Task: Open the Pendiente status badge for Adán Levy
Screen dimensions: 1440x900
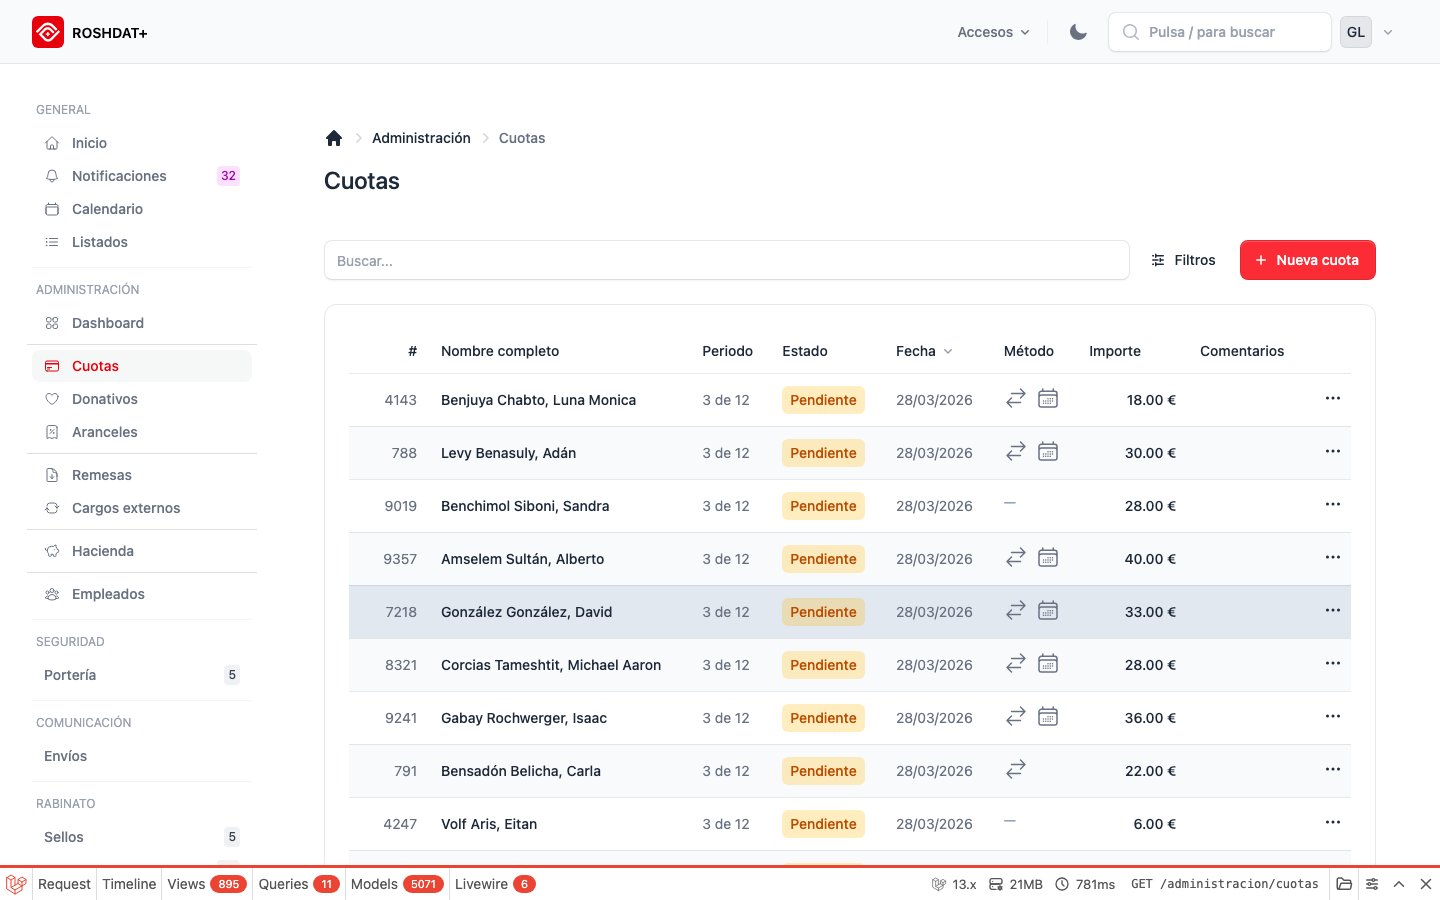Action: [x=823, y=453]
